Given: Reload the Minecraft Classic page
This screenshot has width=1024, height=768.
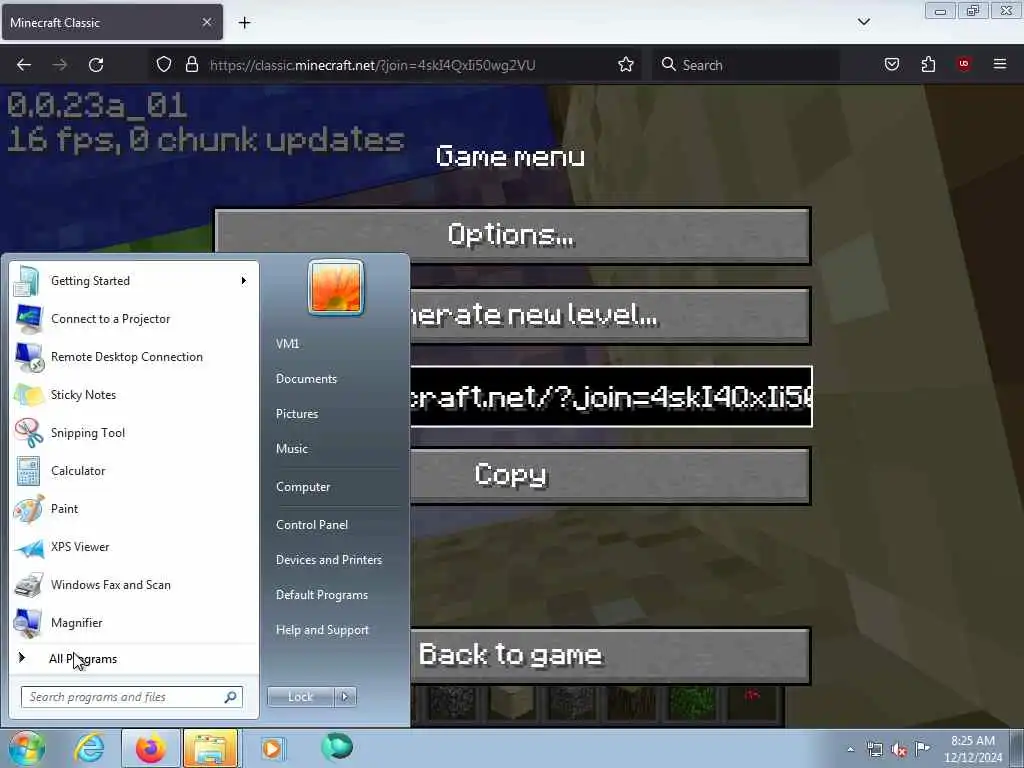Looking at the screenshot, I should coord(96,65).
